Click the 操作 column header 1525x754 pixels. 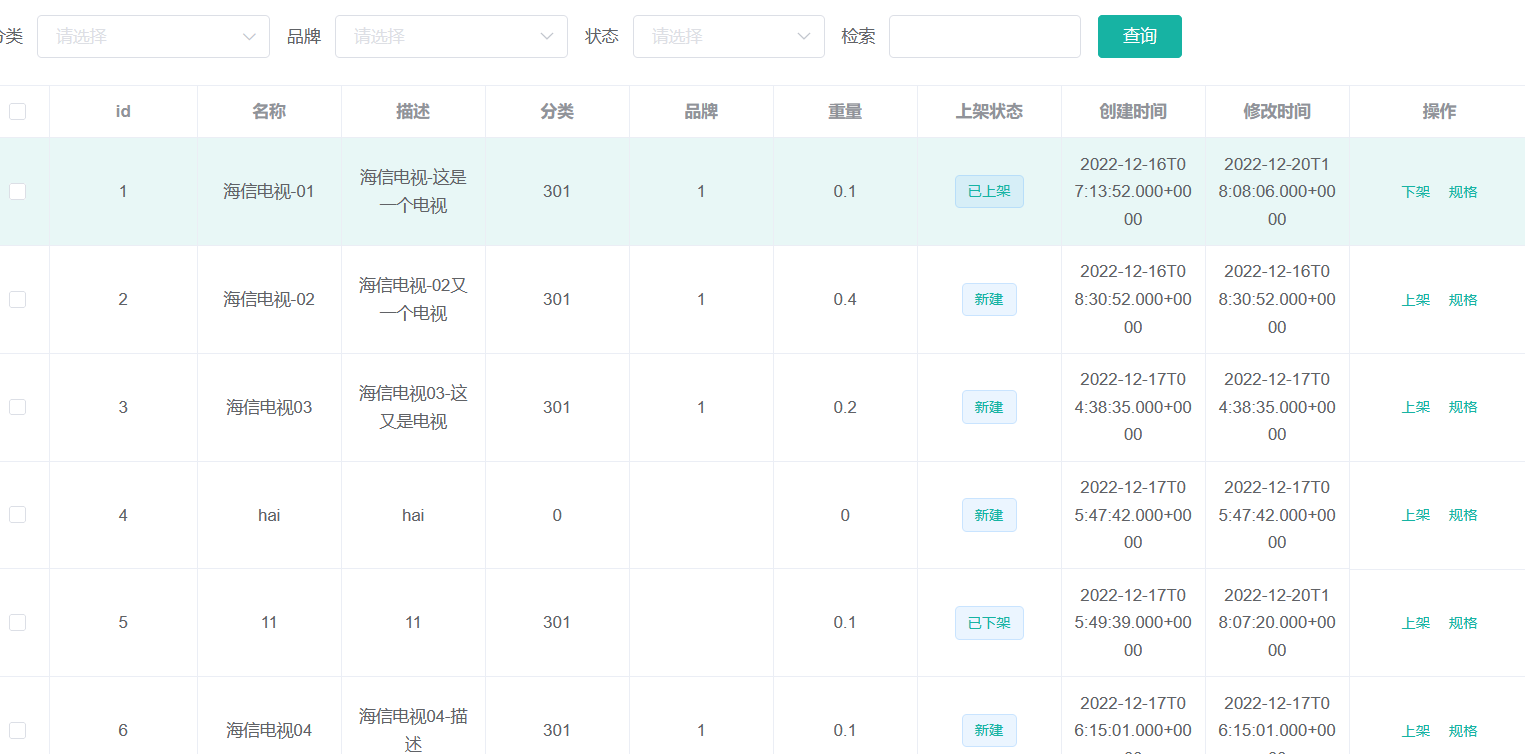click(1439, 111)
